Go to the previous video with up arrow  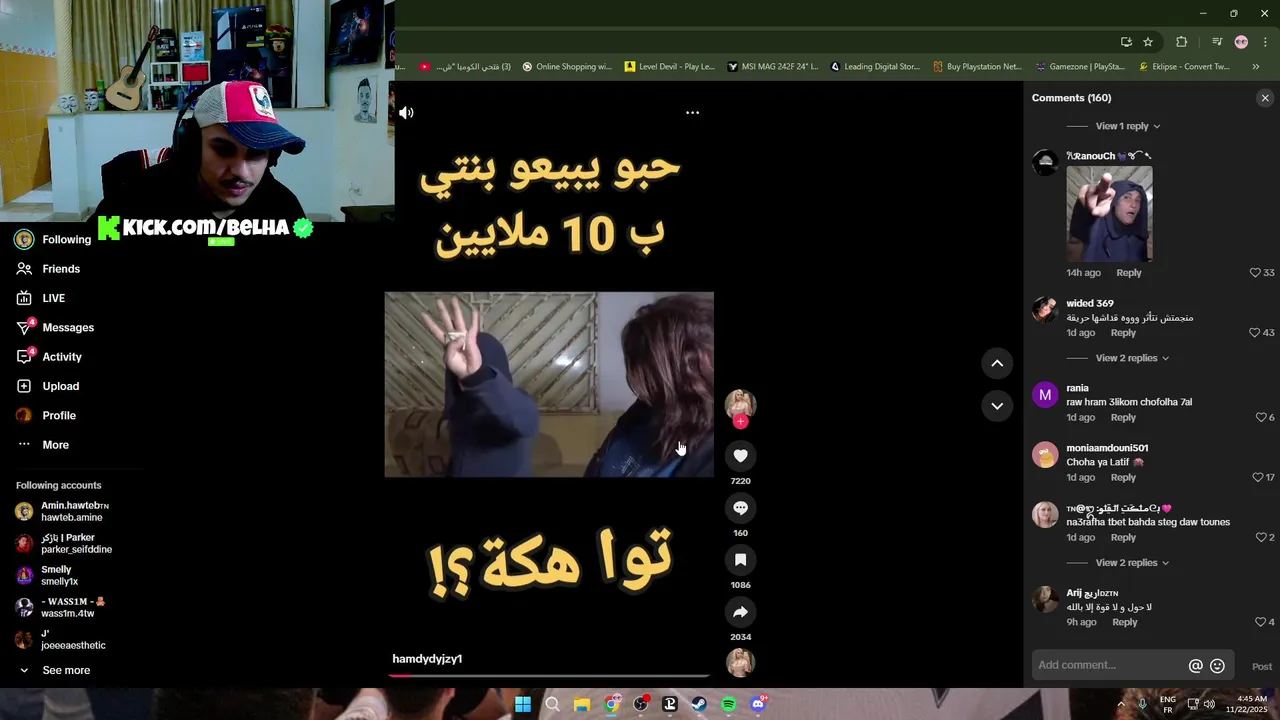click(x=997, y=364)
